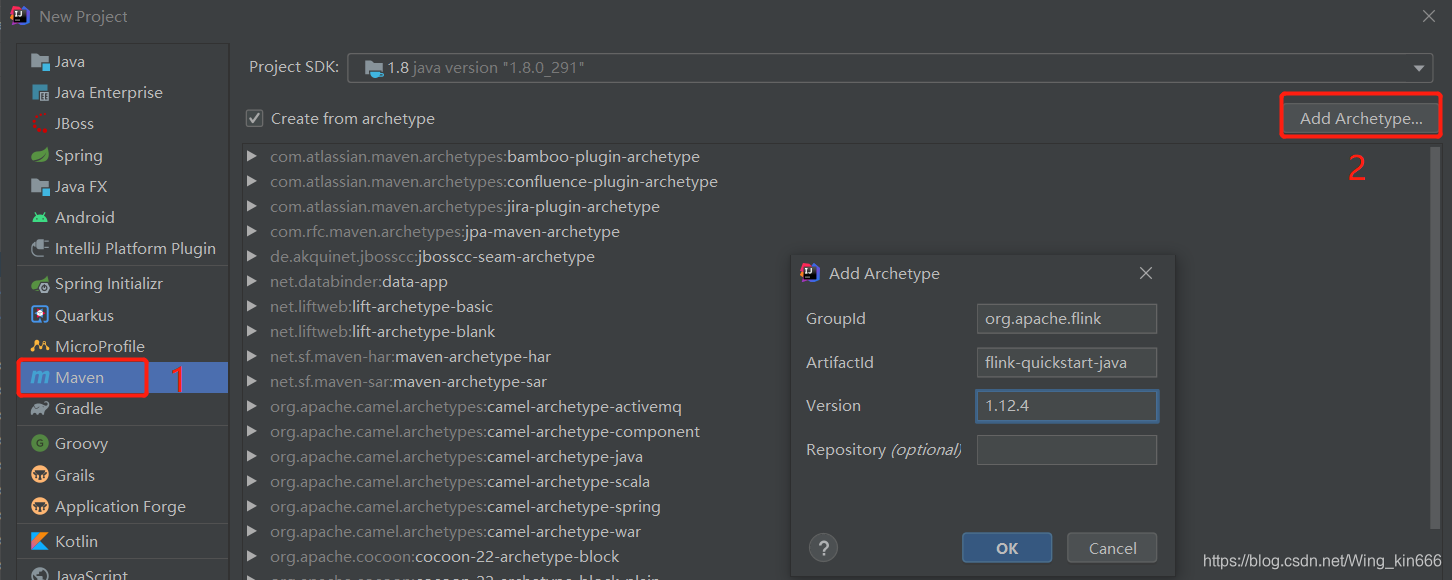
Task: Click the Repository optional field
Action: coord(1067,450)
